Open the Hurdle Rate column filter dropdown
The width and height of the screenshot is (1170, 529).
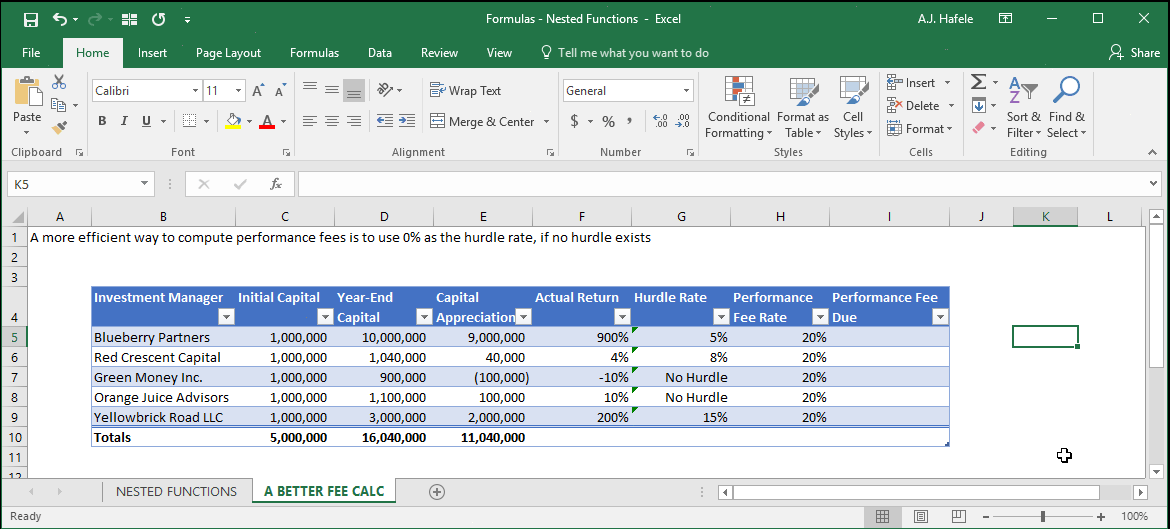721,317
